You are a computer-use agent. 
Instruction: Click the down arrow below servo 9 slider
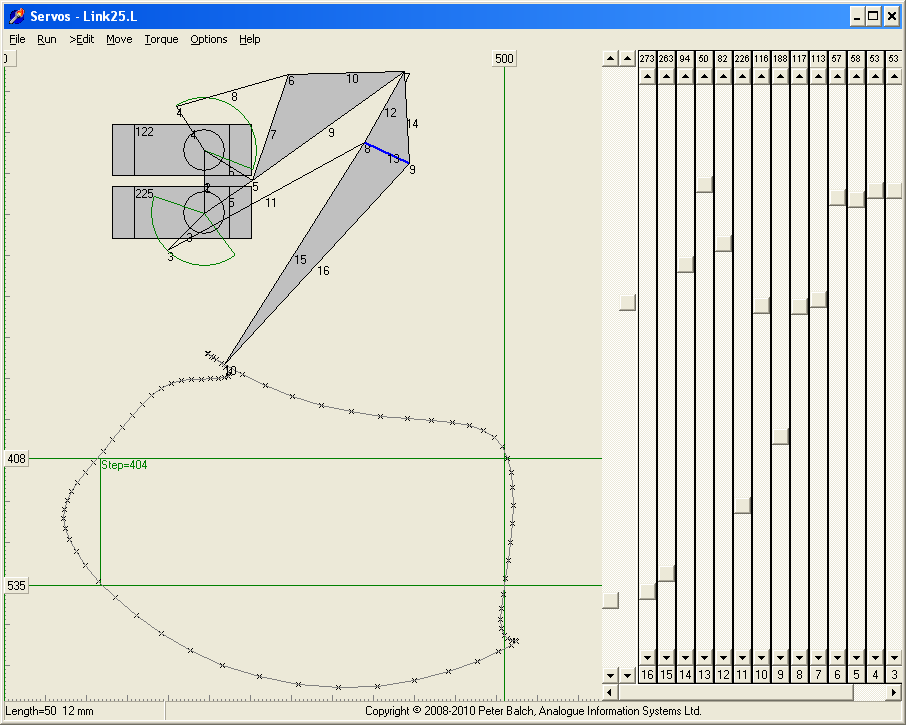point(779,658)
